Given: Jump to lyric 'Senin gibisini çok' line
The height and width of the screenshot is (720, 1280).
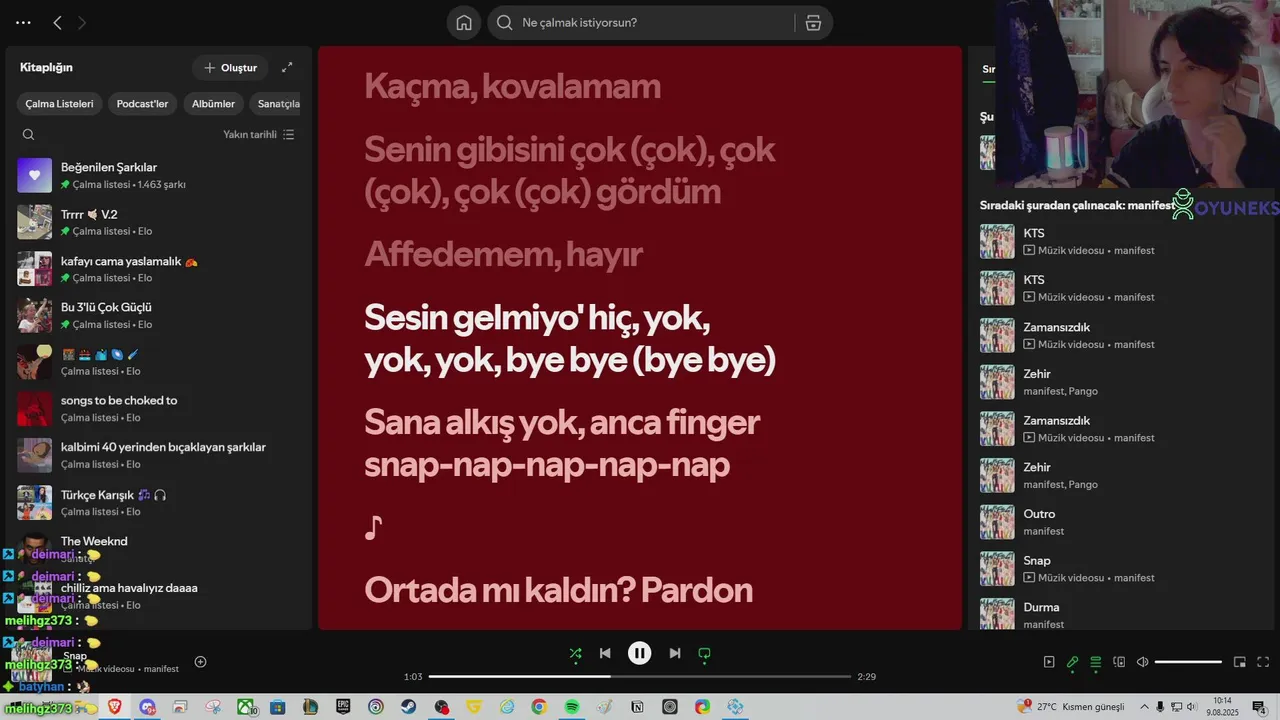Looking at the screenshot, I should (570, 170).
